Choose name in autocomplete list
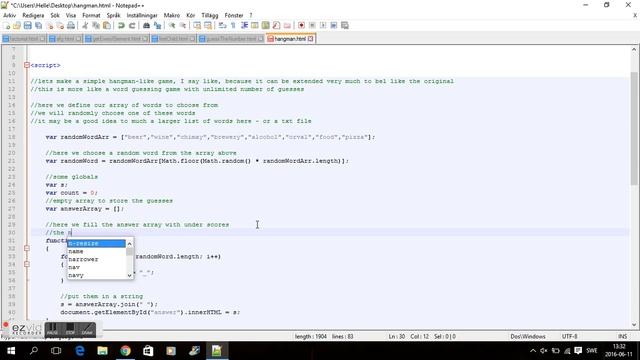640x360 pixels. (96, 251)
